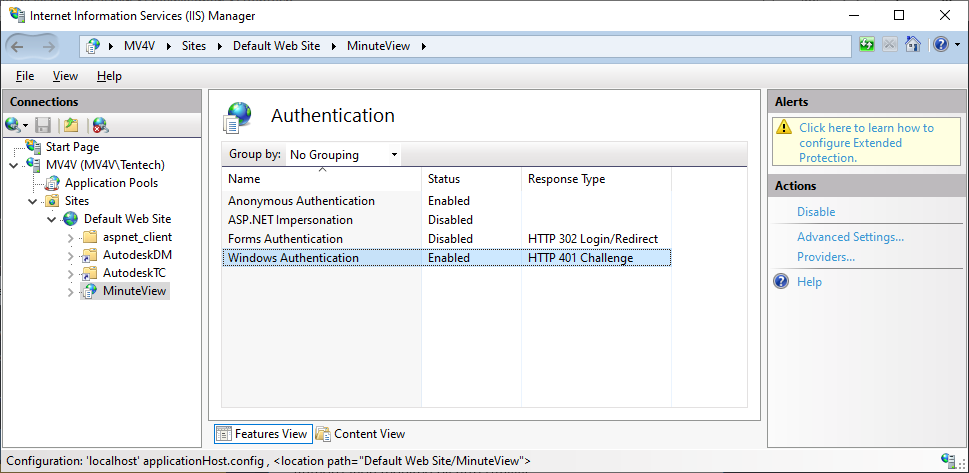Viewport: 969px width, 473px height.
Task: Switch to Content View tab
Action: click(x=360, y=434)
